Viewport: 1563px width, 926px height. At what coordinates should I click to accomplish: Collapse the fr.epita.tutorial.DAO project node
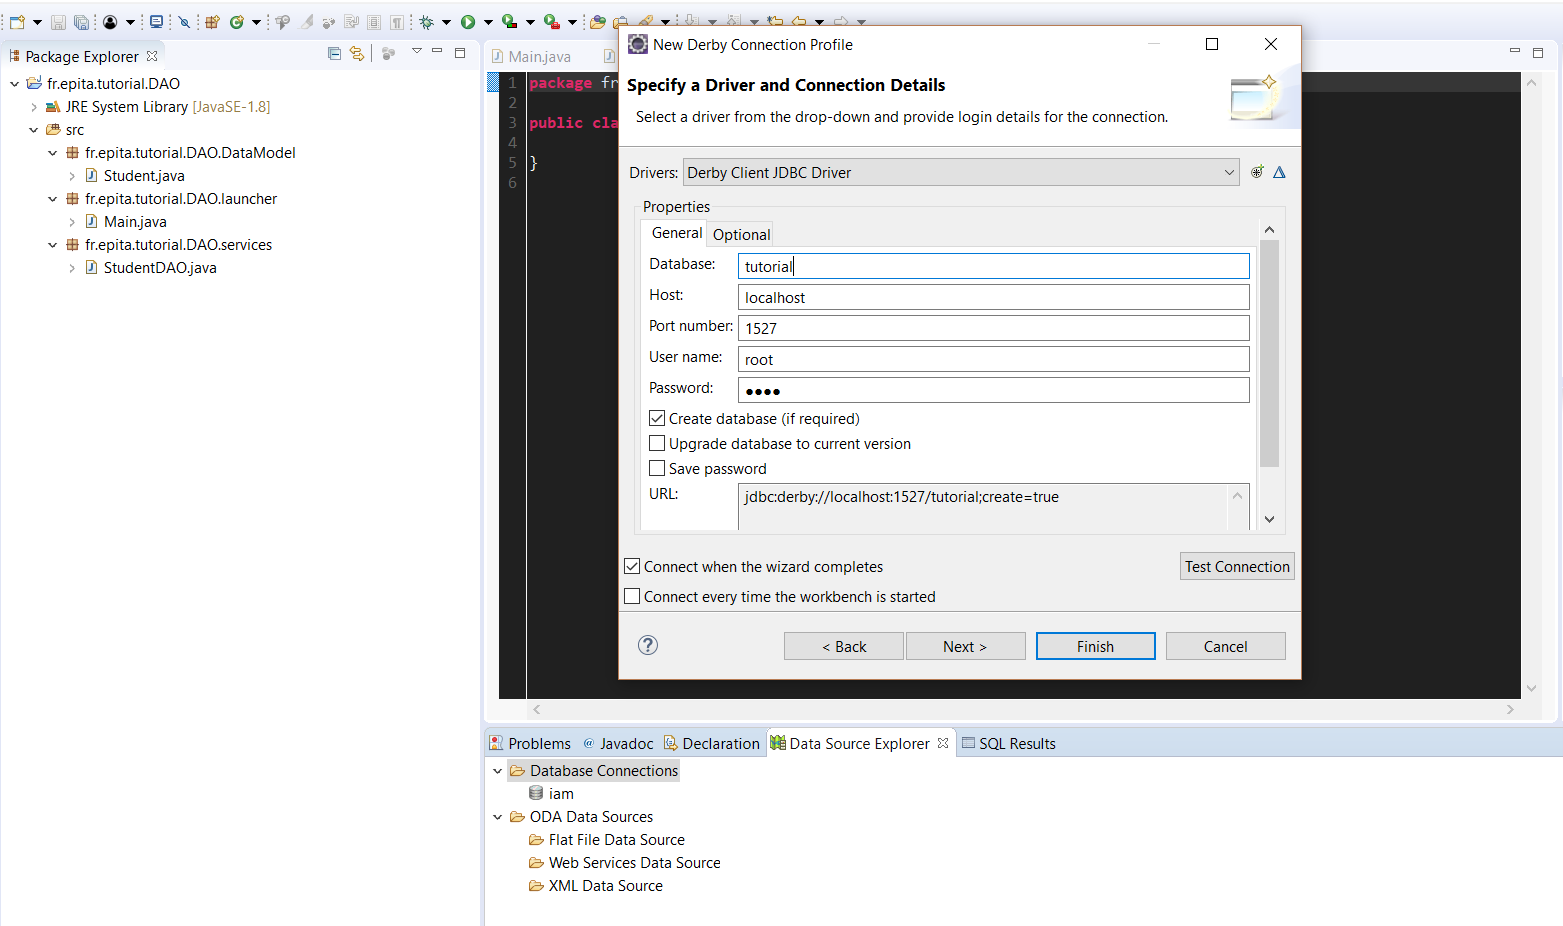coord(14,84)
